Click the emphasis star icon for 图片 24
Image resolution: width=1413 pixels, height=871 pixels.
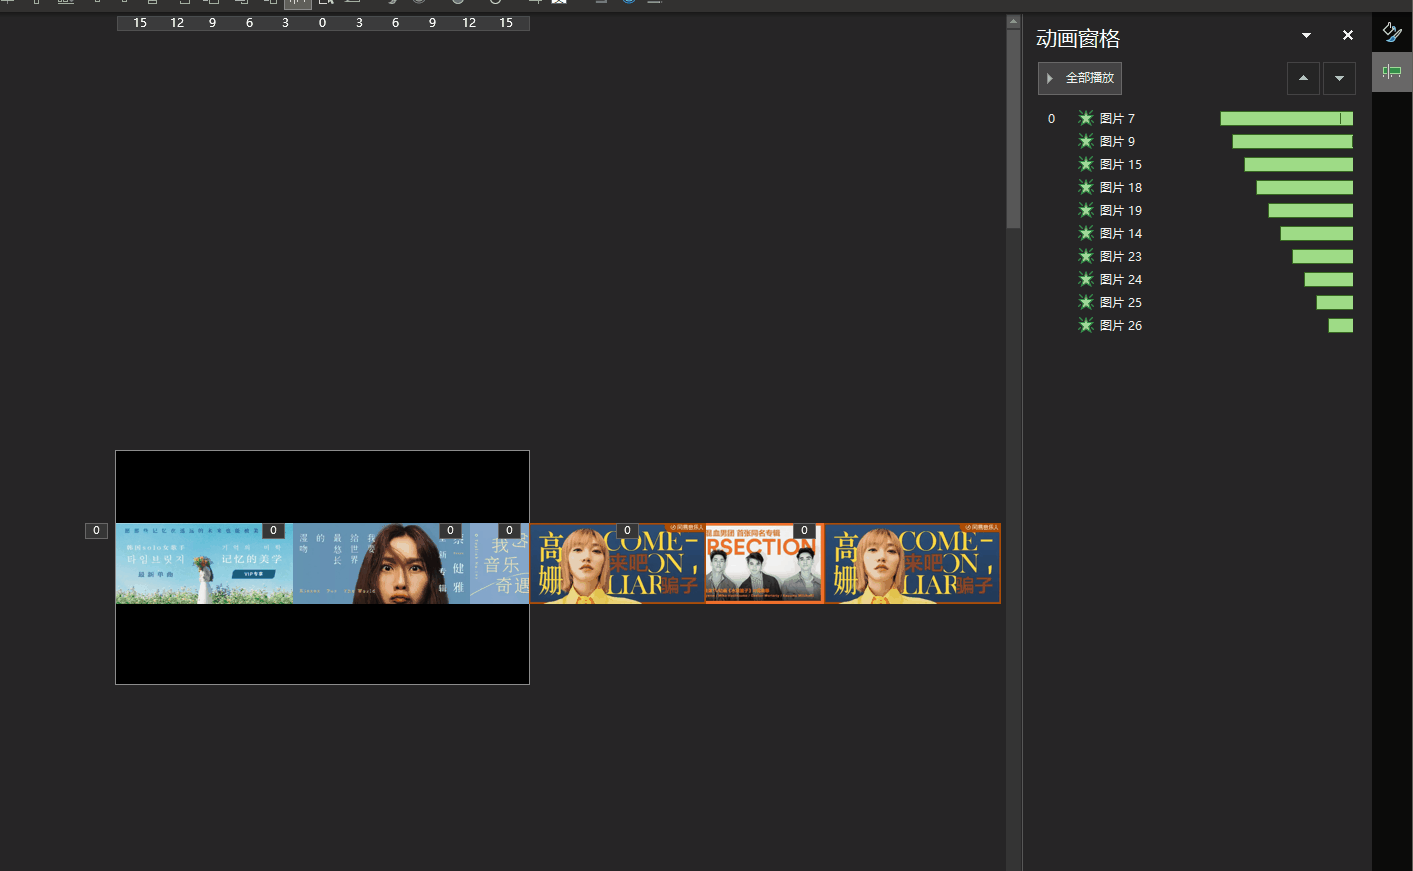pyautogui.click(x=1086, y=279)
